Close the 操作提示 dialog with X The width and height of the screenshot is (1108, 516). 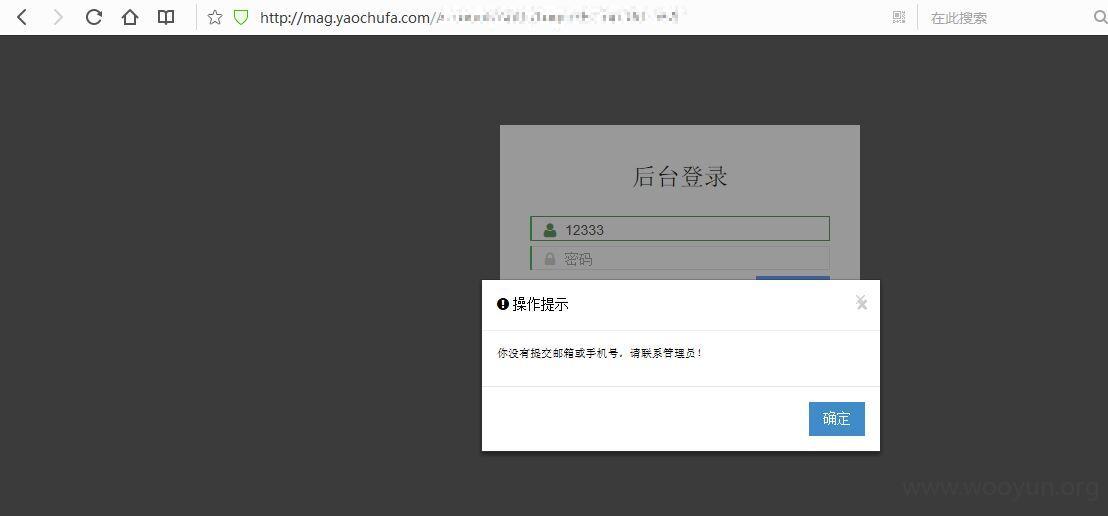click(861, 303)
